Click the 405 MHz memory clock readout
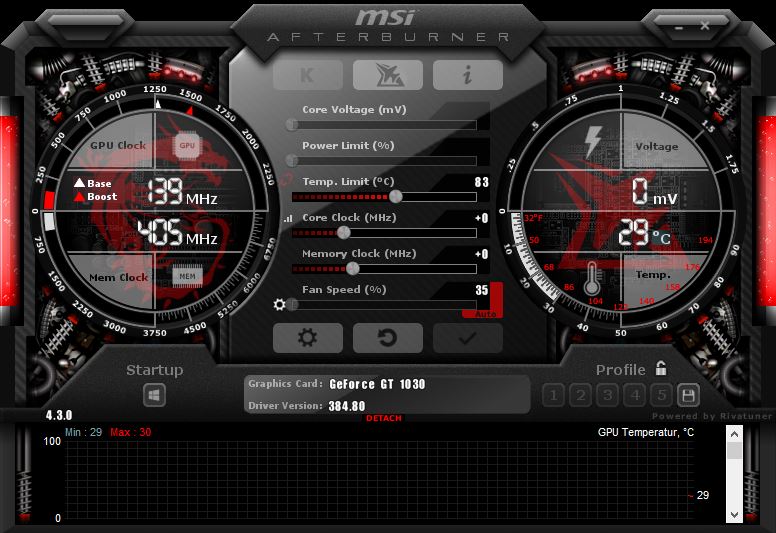This screenshot has width=776, height=533. [177, 233]
